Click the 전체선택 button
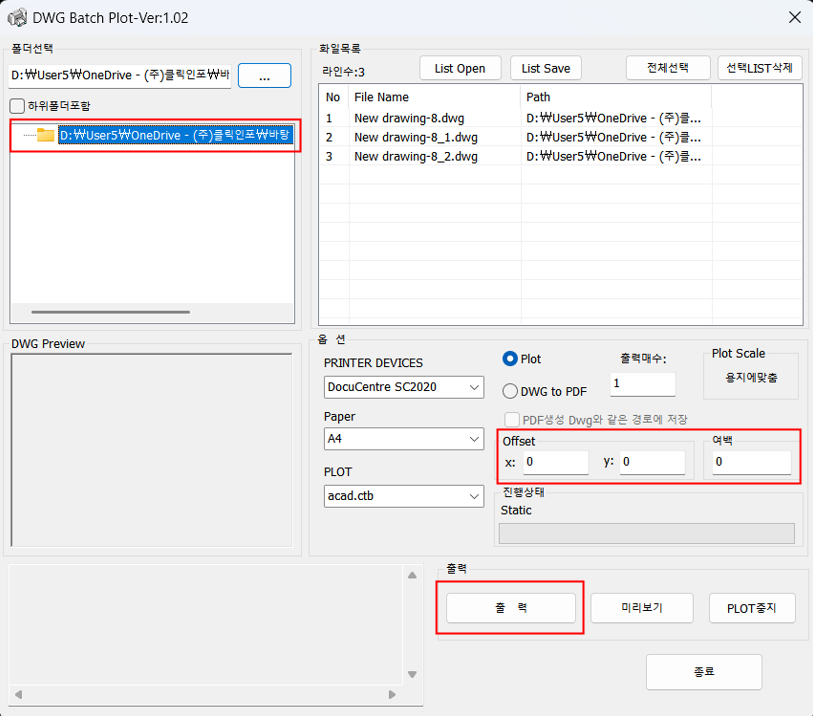813x716 pixels. point(667,68)
